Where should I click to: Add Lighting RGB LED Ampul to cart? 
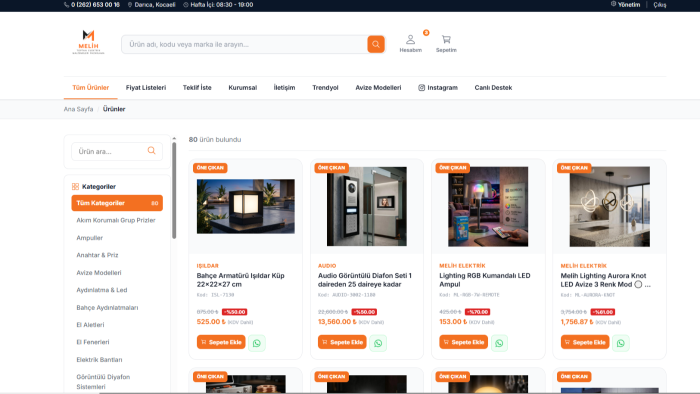pos(463,342)
